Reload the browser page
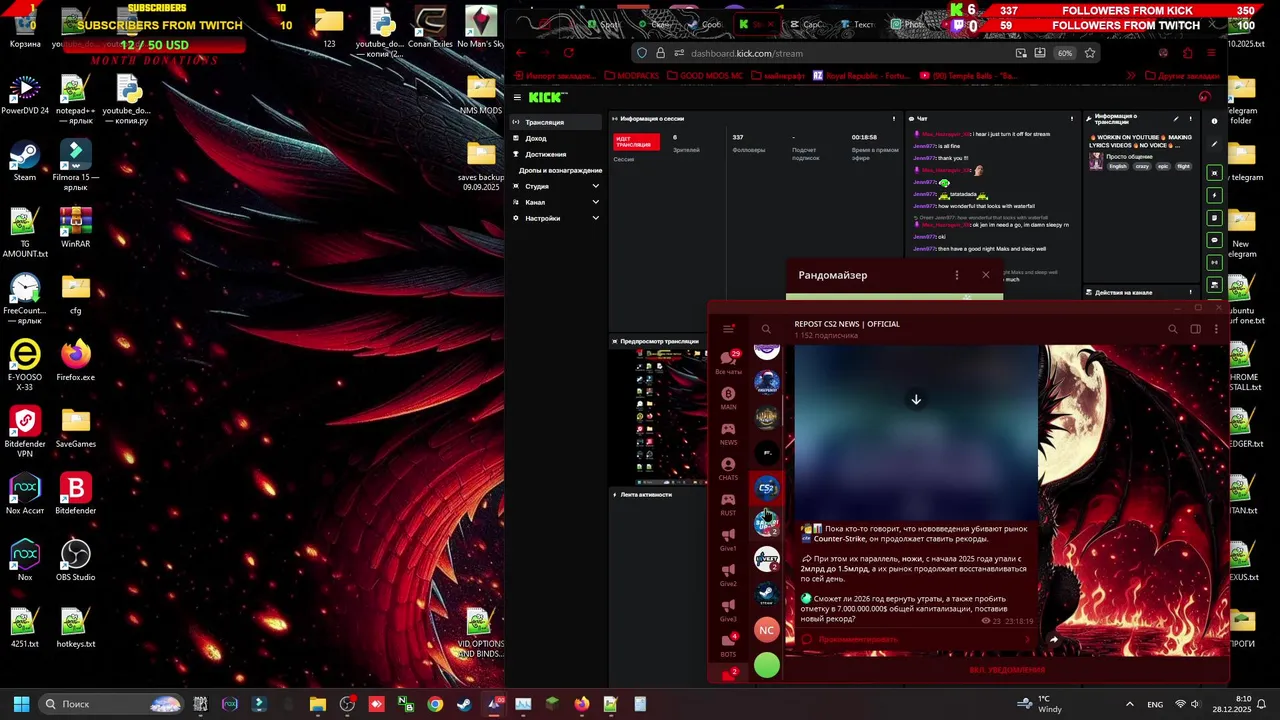Viewport: 1280px width, 720px height. [x=569, y=53]
